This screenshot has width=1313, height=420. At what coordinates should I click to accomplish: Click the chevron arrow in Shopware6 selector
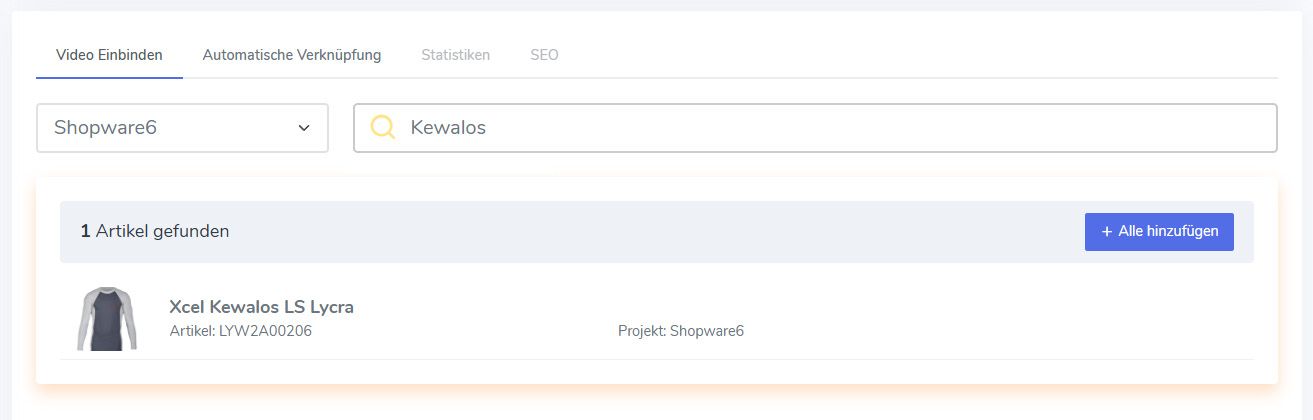click(x=304, y=128)
